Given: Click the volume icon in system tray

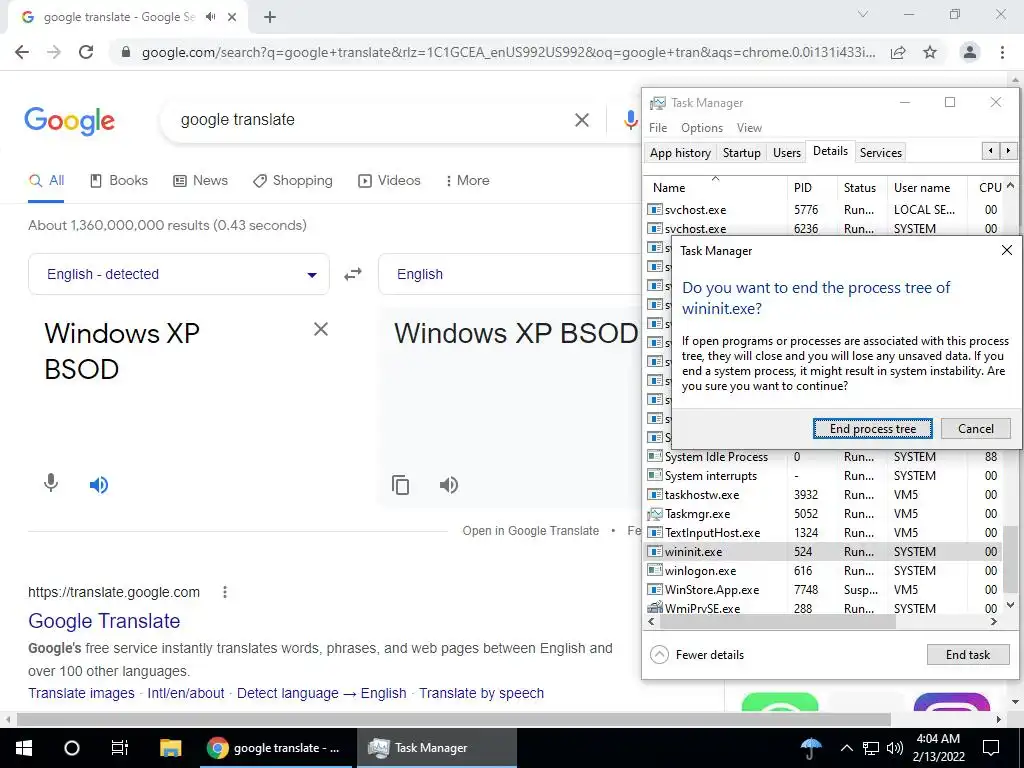Looking at the screenshot, I should (894, 748).
